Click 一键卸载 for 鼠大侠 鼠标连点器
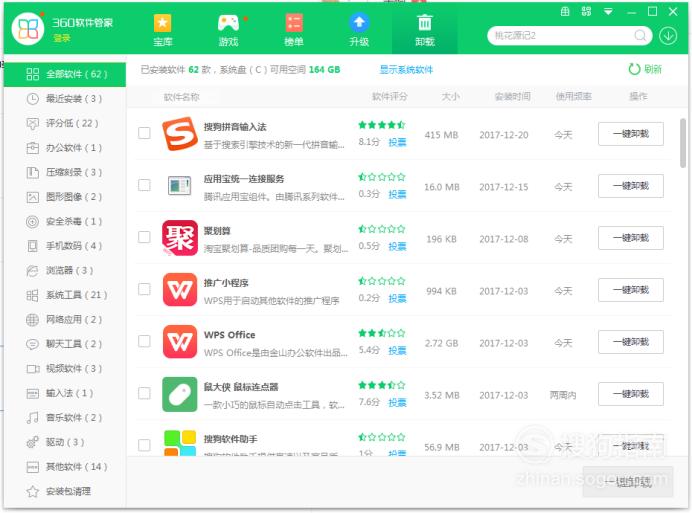Image resolution: width=692 pixels, height=513 pixels. pyautogui.click(x=631, y=394)
